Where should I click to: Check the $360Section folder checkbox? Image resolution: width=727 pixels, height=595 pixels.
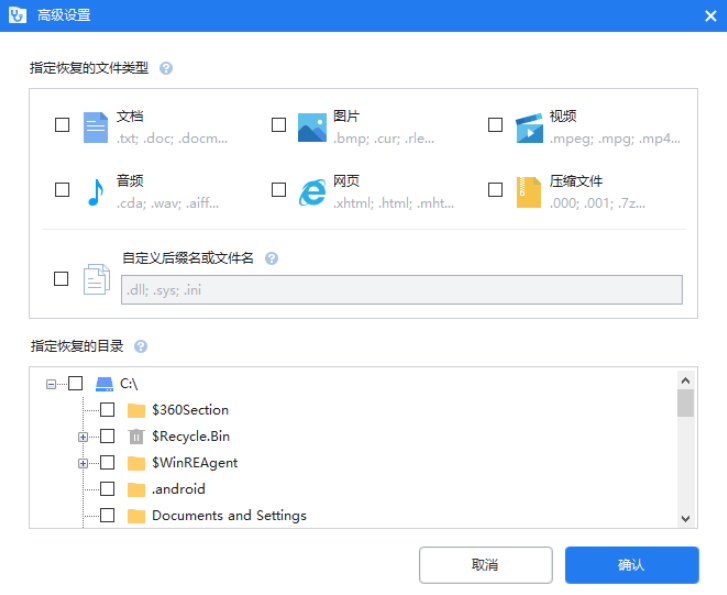coord(107,410)
